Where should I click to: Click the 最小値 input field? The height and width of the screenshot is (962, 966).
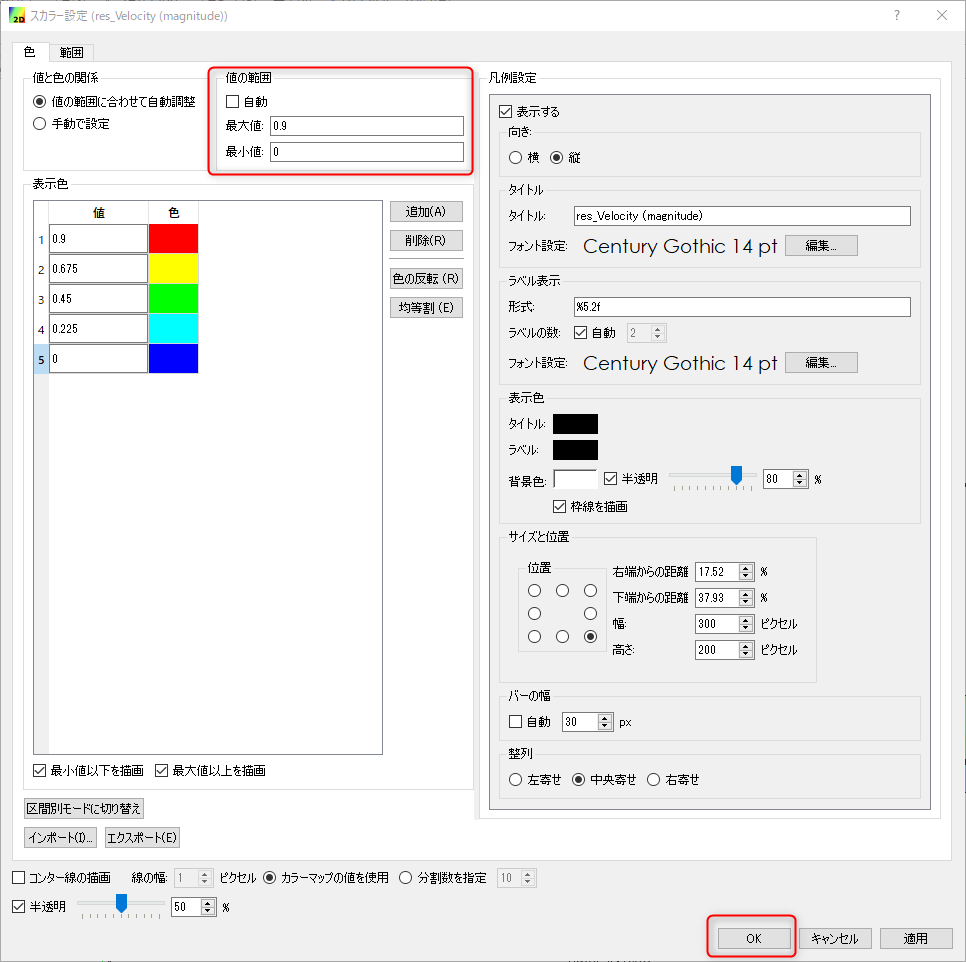click(367, 152)
